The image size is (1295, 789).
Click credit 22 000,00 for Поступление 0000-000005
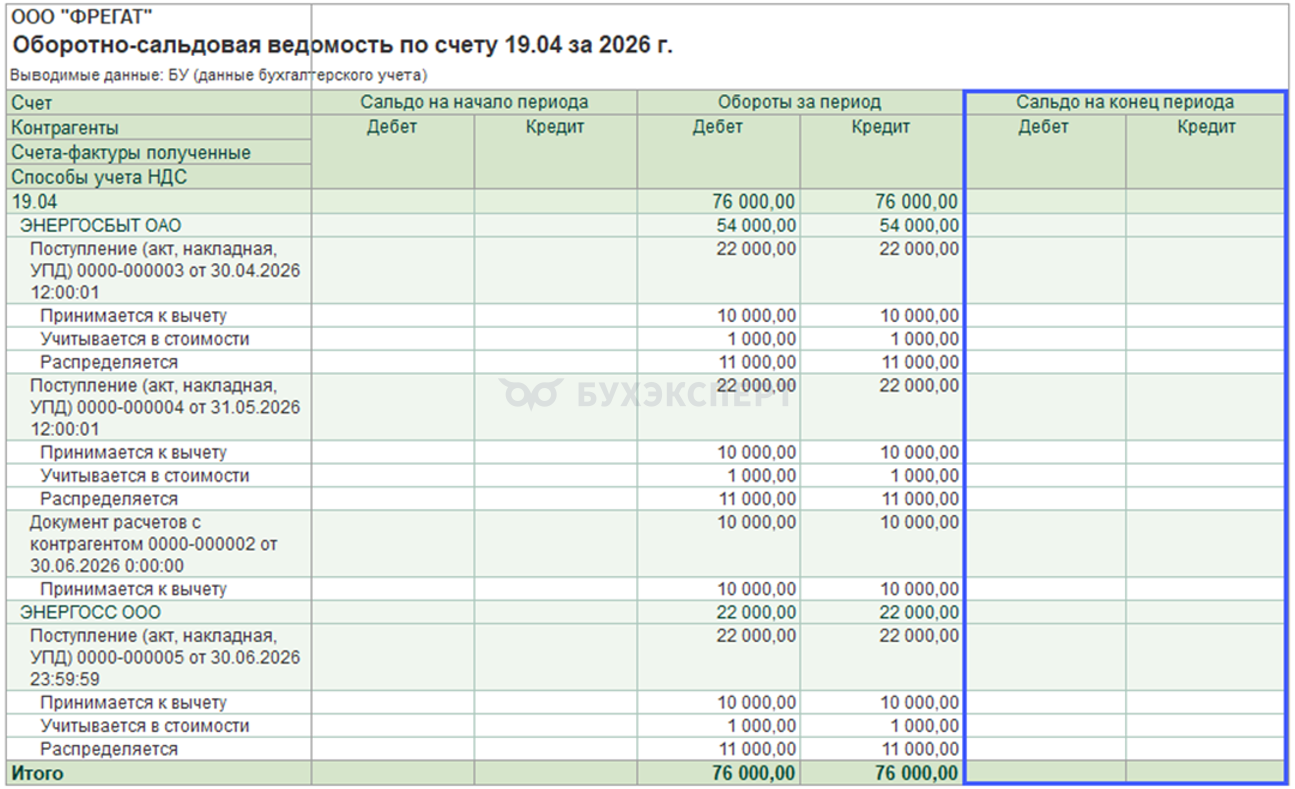919,636
